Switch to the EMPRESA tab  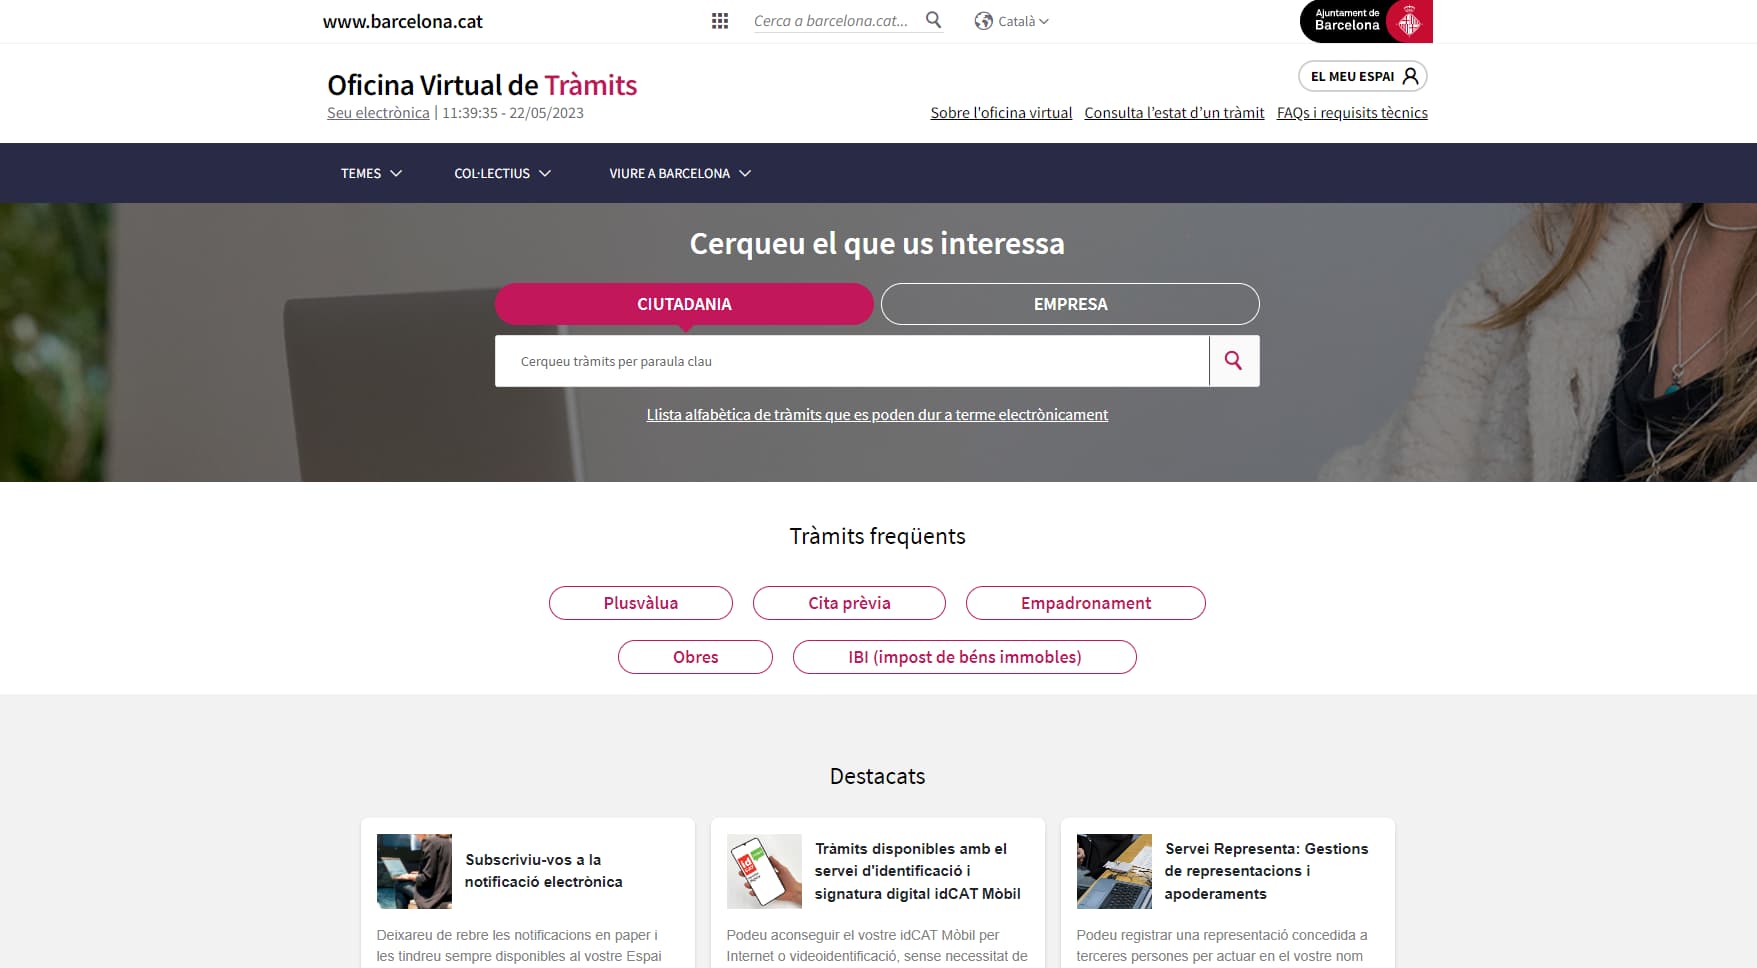click(x=1070, y=304)
